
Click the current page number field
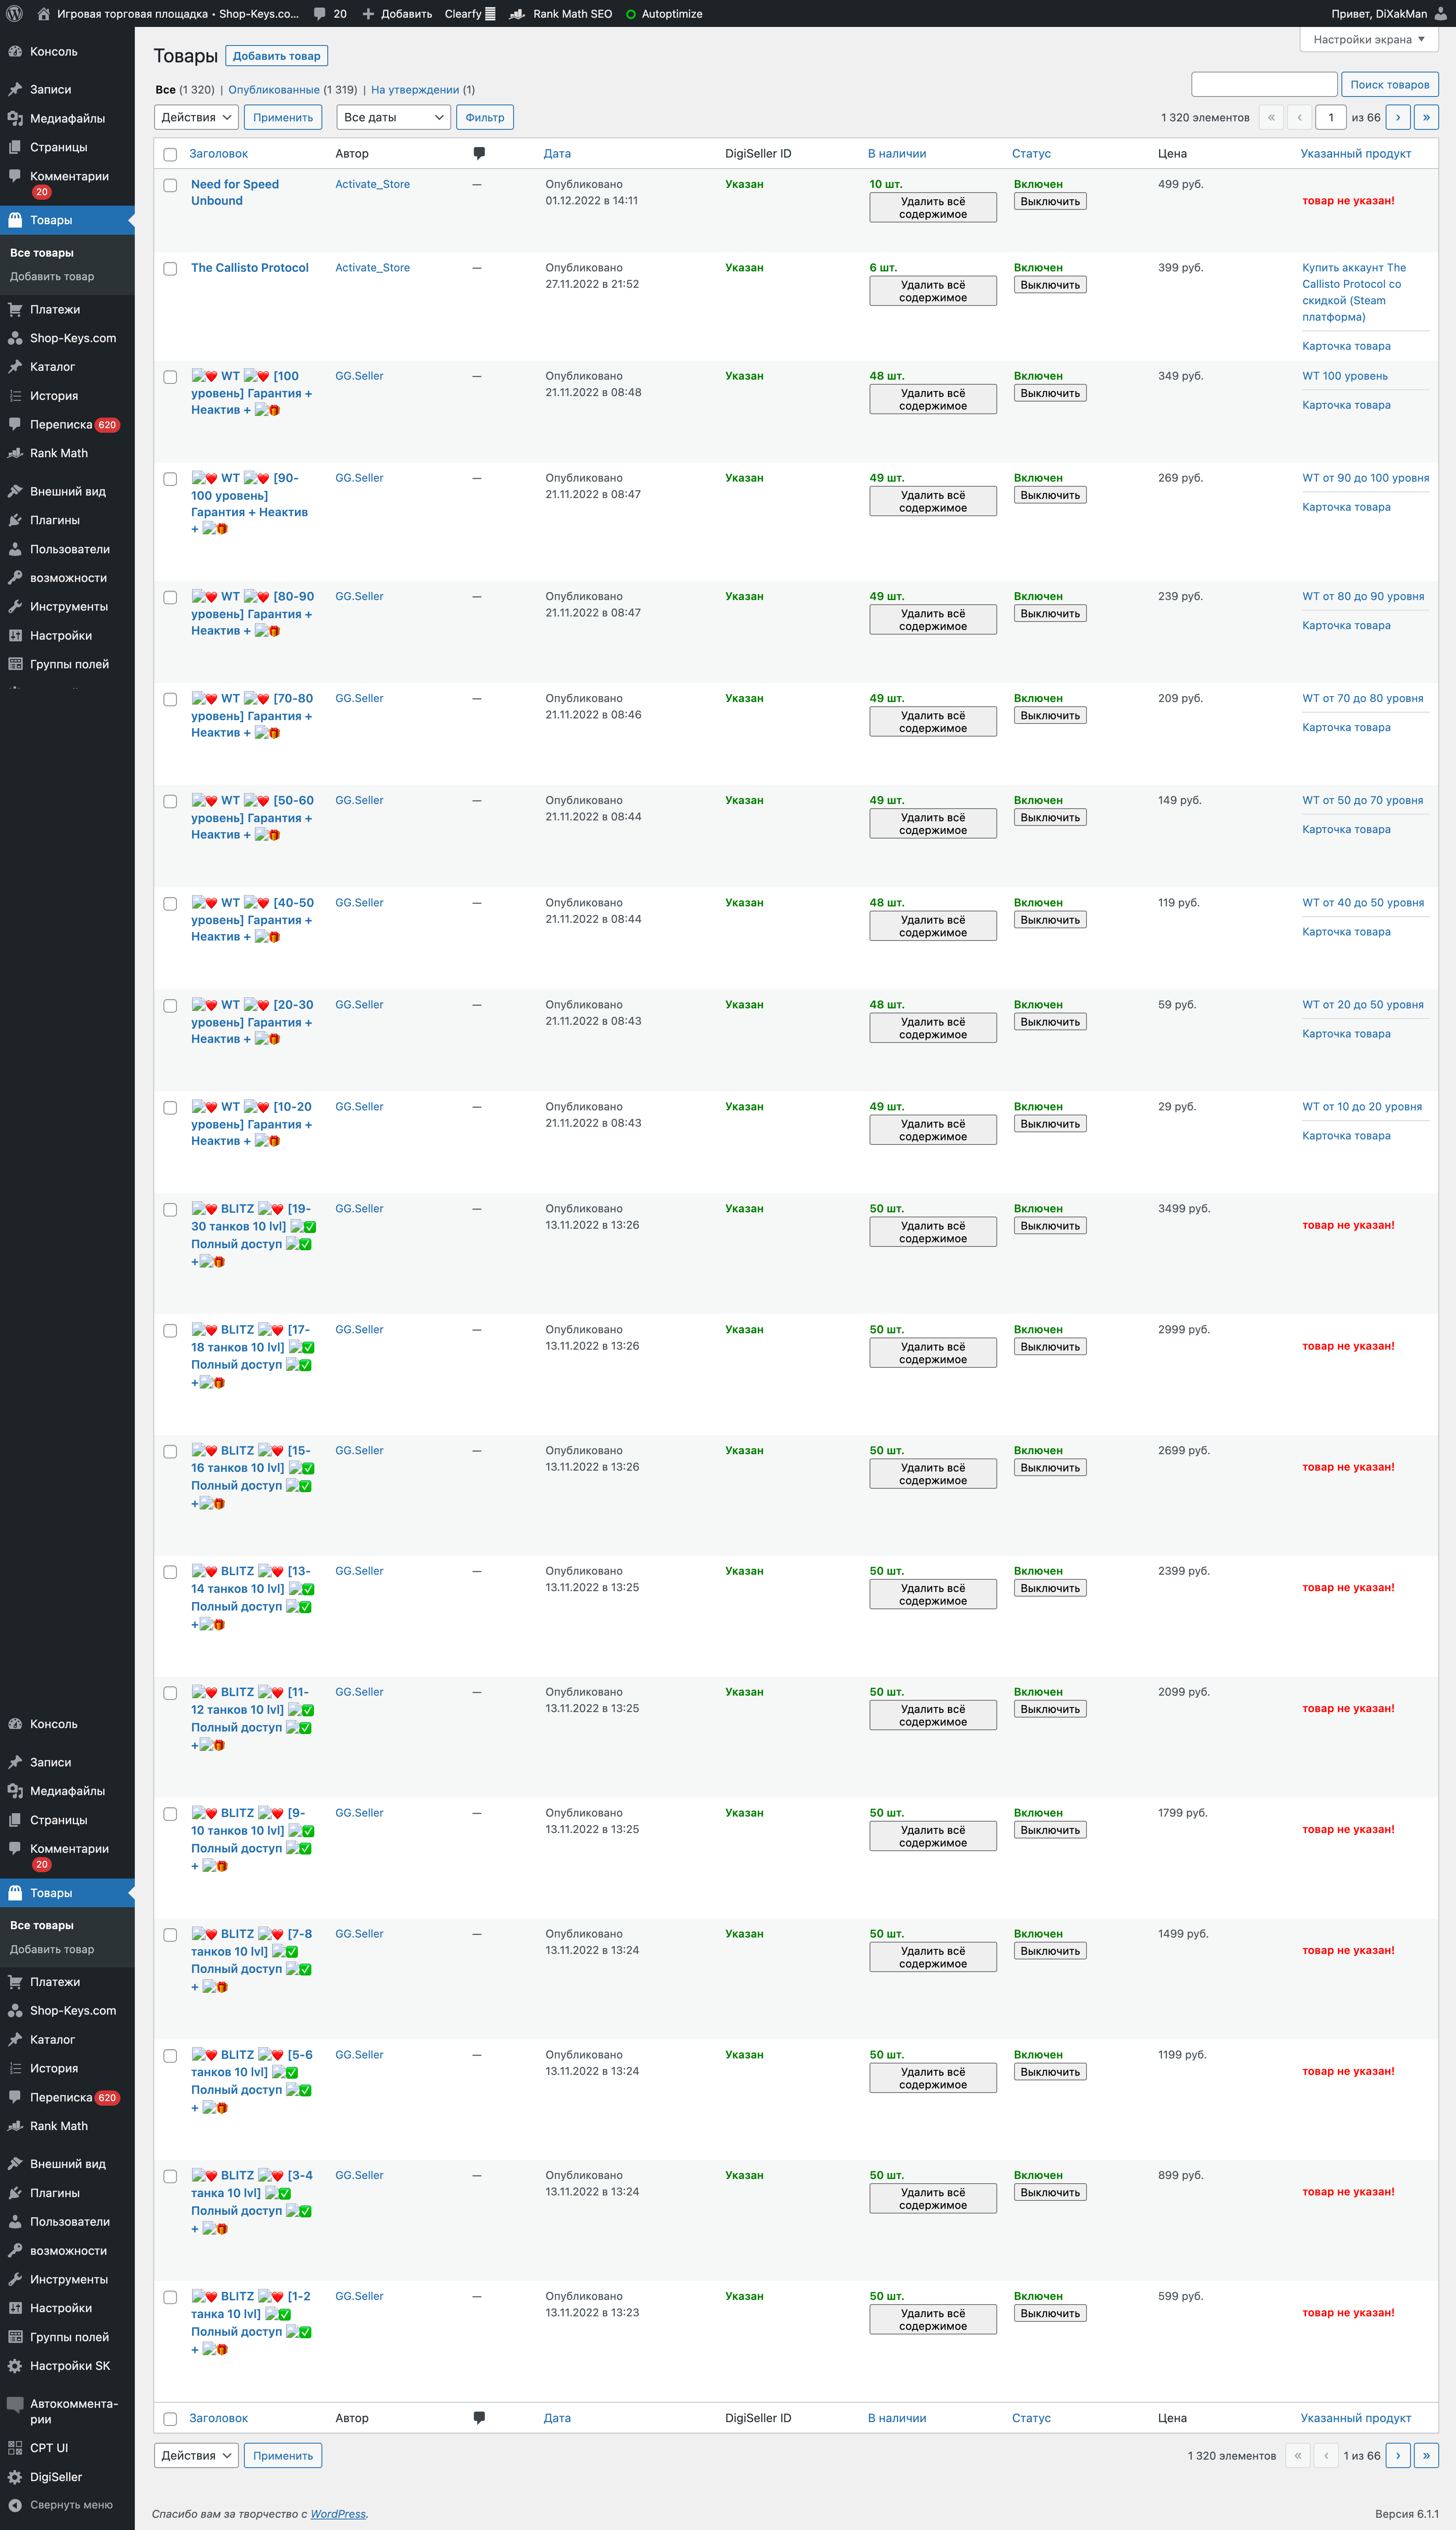1330,117
